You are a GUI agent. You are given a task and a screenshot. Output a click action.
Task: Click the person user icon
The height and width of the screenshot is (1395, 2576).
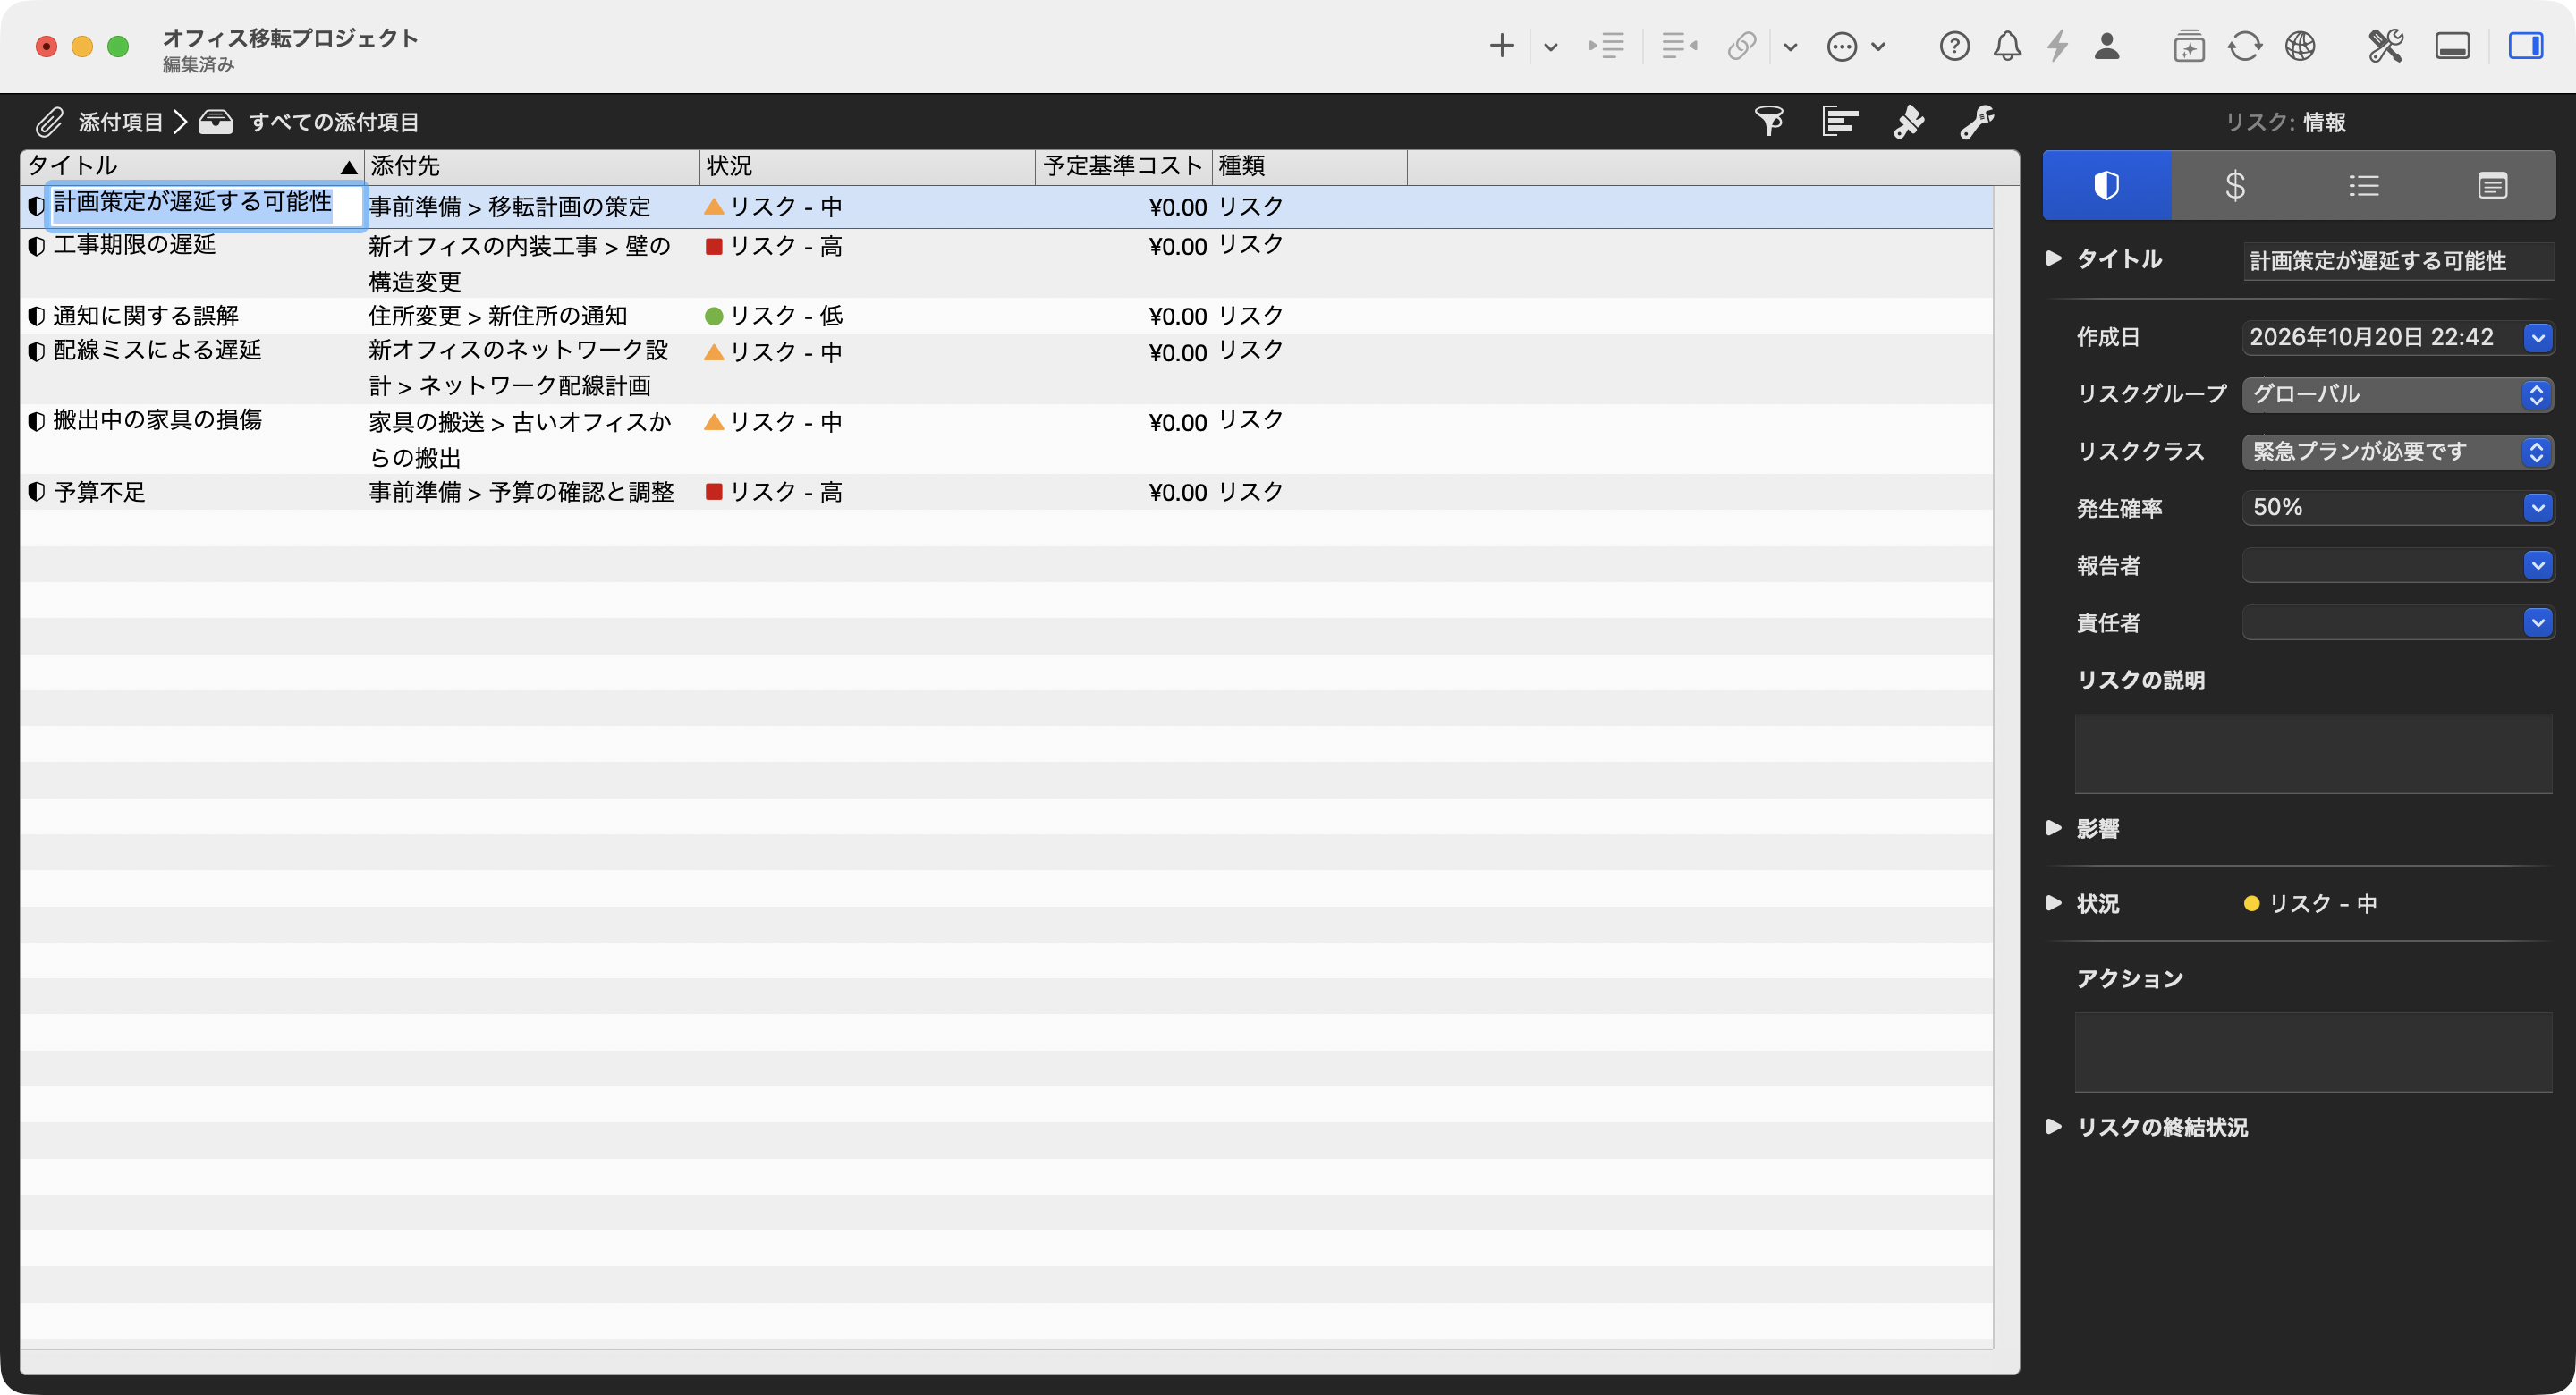pos(2107,45)
